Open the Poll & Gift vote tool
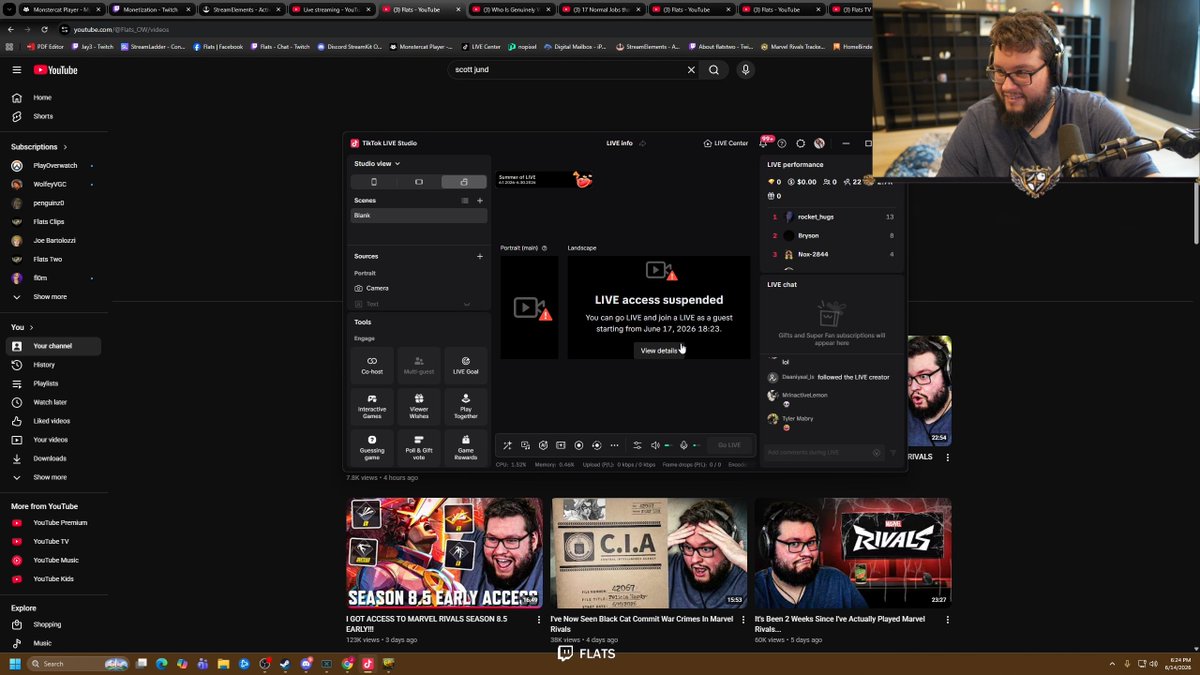 419,446
